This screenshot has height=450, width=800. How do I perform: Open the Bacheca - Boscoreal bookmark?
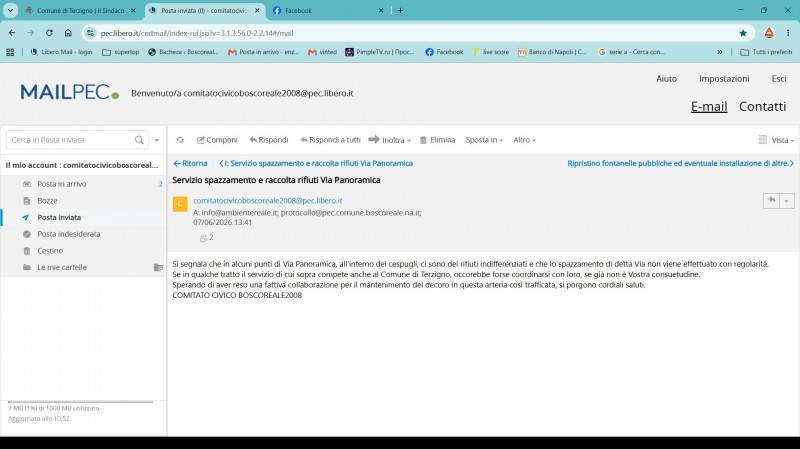point(183,52)
